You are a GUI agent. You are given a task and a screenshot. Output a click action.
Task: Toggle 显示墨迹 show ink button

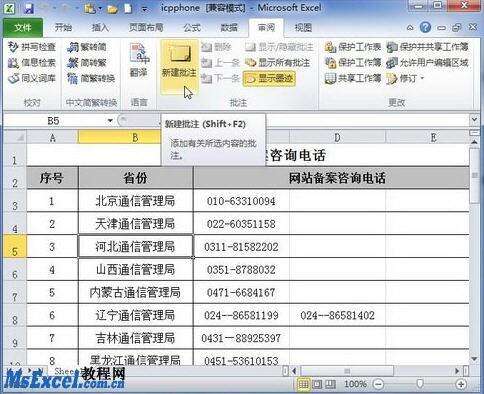(x=269, y=79)
